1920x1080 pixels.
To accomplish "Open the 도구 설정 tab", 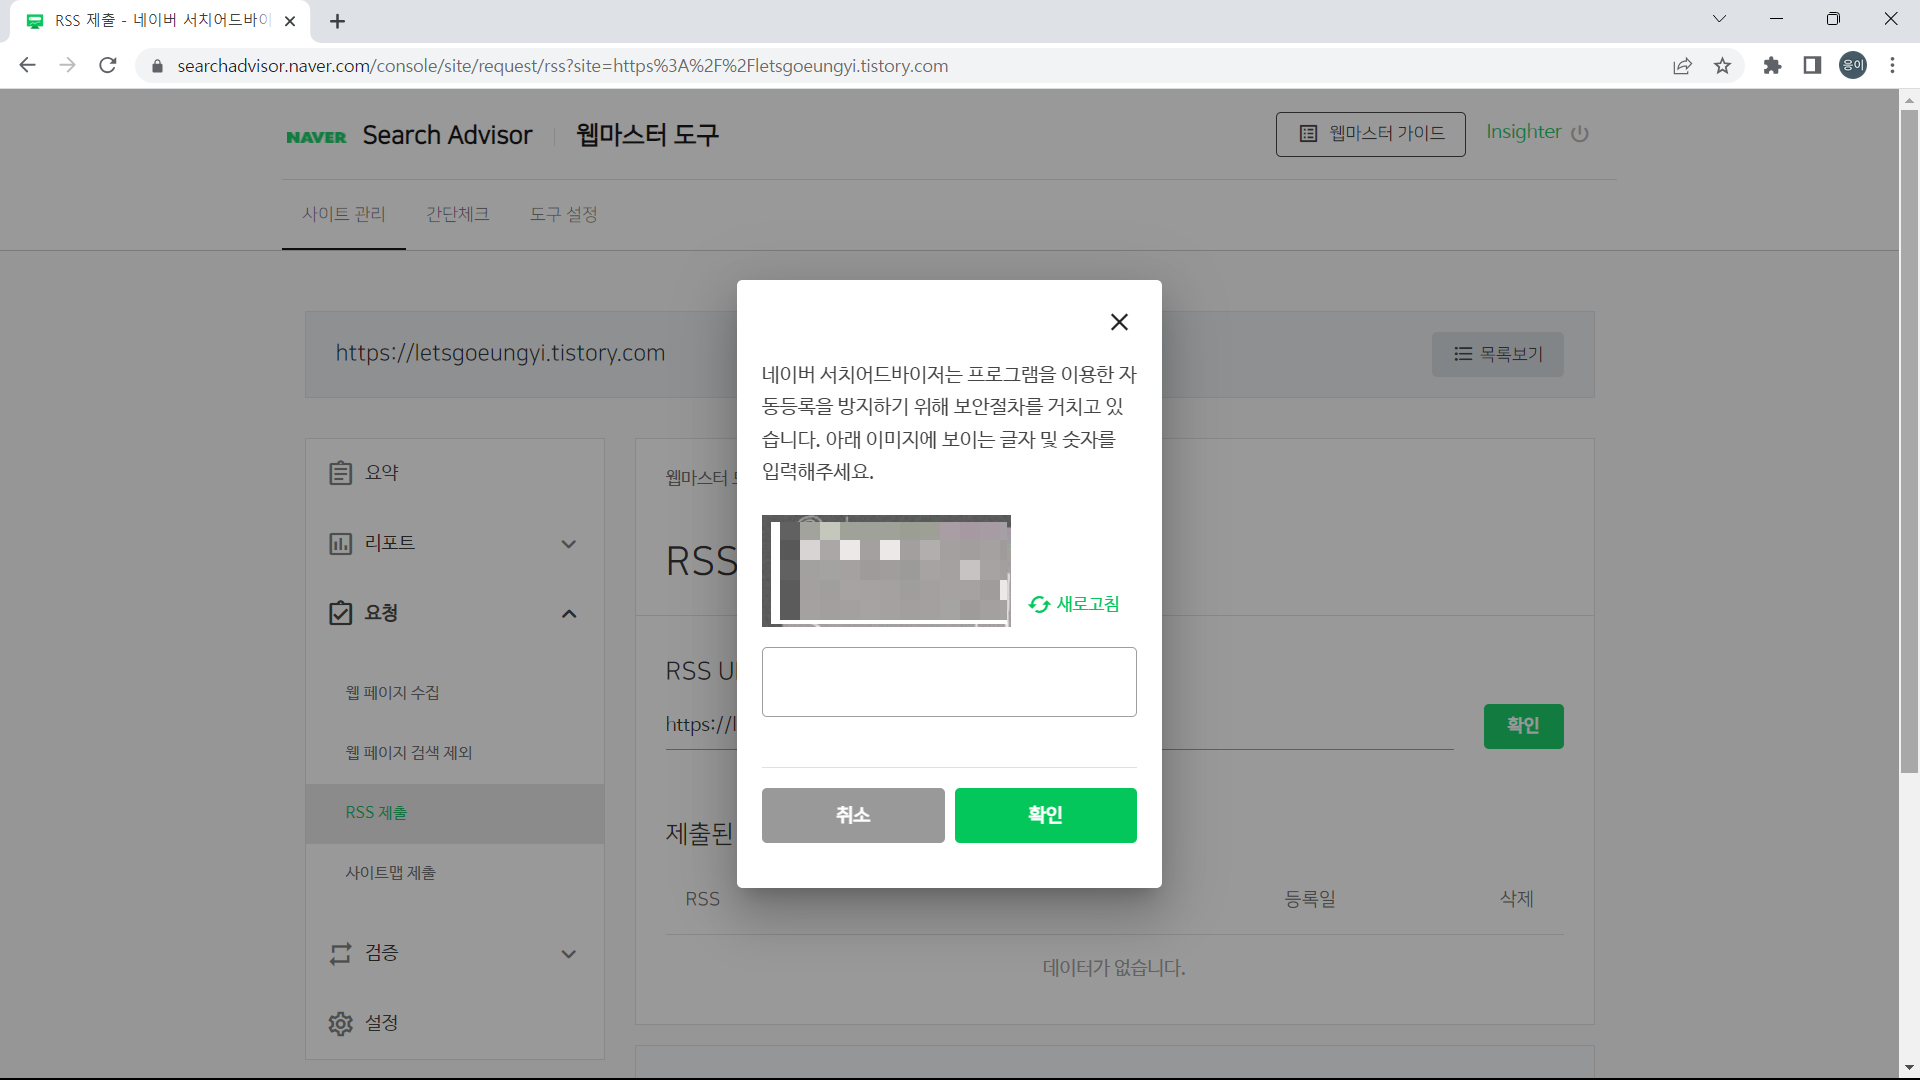I will (x=563, y=213).
